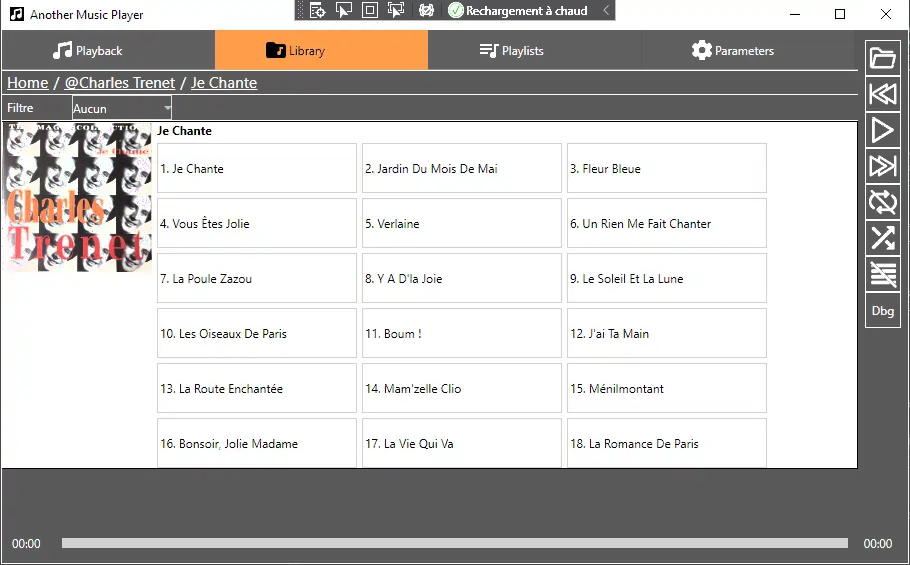Play track 16. Bonsoir, Jolie Madame
The width and height of the screenshot is (910, 565).
click(257, 443)
